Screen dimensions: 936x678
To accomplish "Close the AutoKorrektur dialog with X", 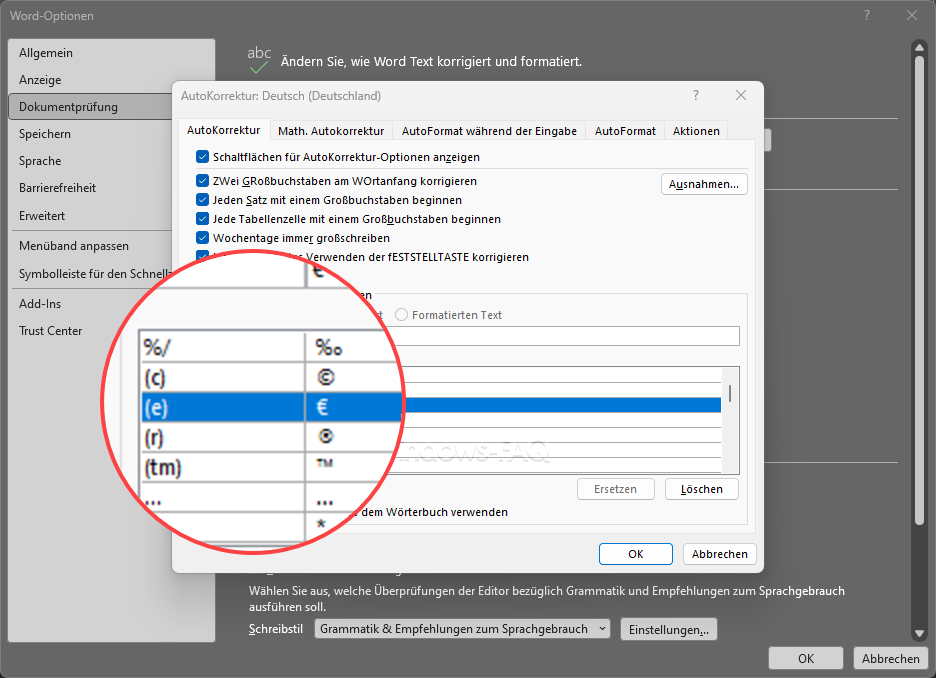I will click(741, 95).
